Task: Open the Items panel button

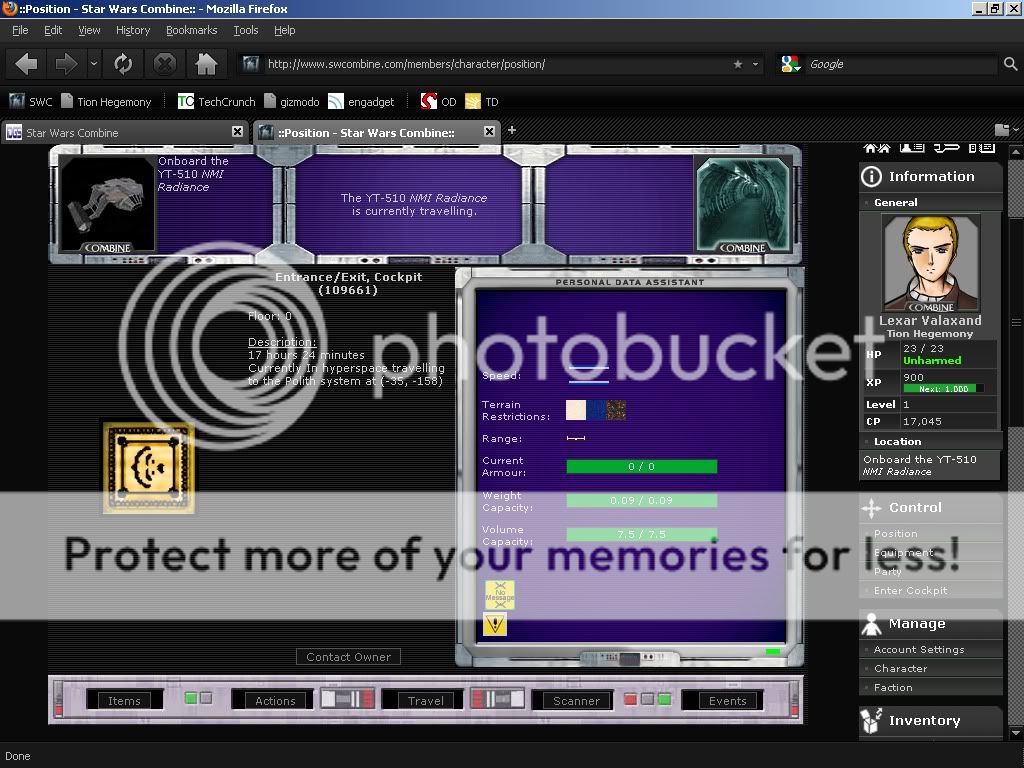Action: (124, 701)
